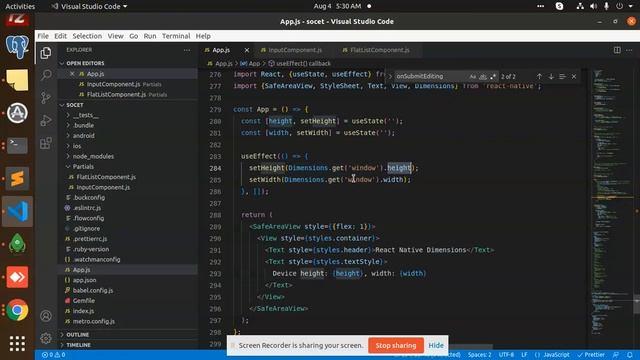
Task: Go to next match in find widget
Action: click(x=551, y=76)
